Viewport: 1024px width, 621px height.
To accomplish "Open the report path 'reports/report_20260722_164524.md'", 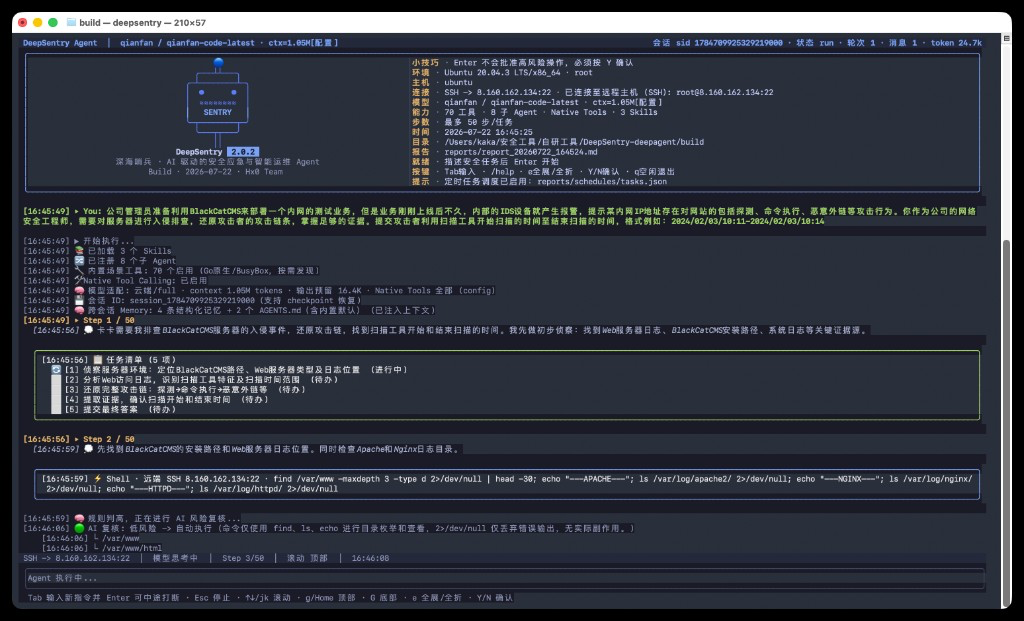I will [x=520, y=152].
